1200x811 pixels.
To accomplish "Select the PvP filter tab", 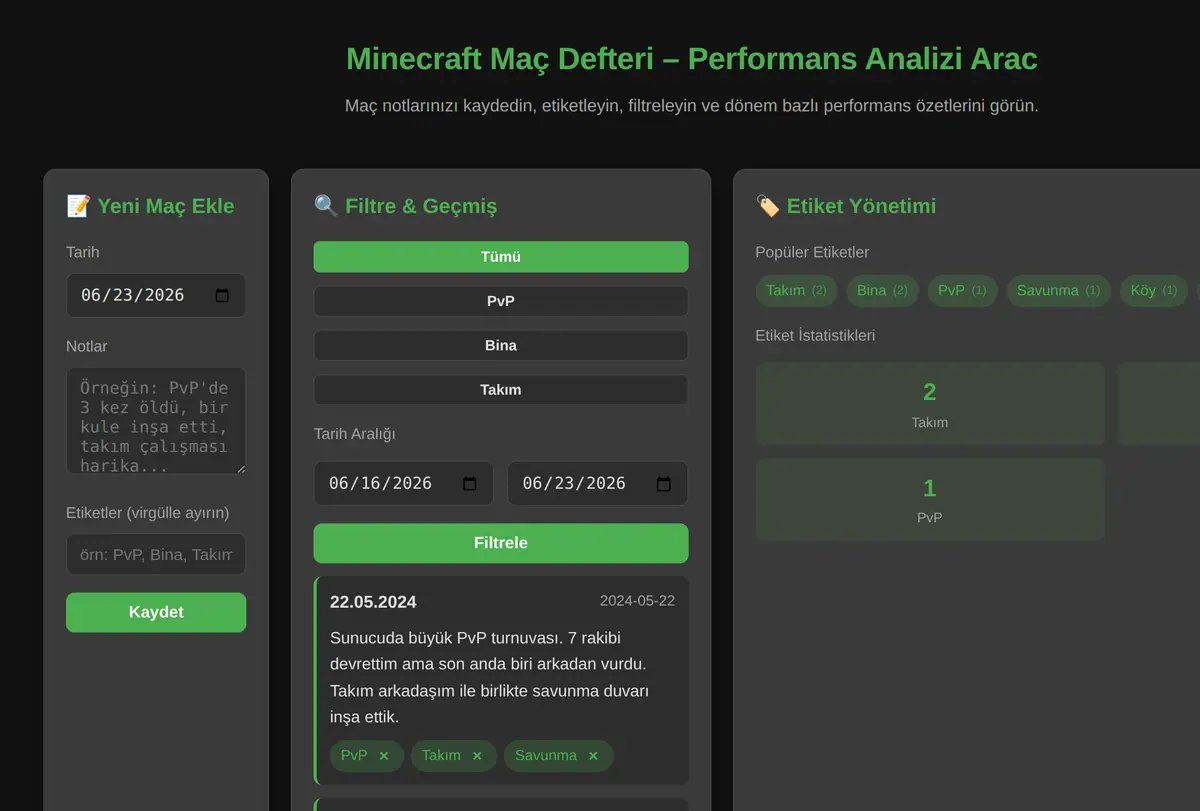I will (501, 301).
